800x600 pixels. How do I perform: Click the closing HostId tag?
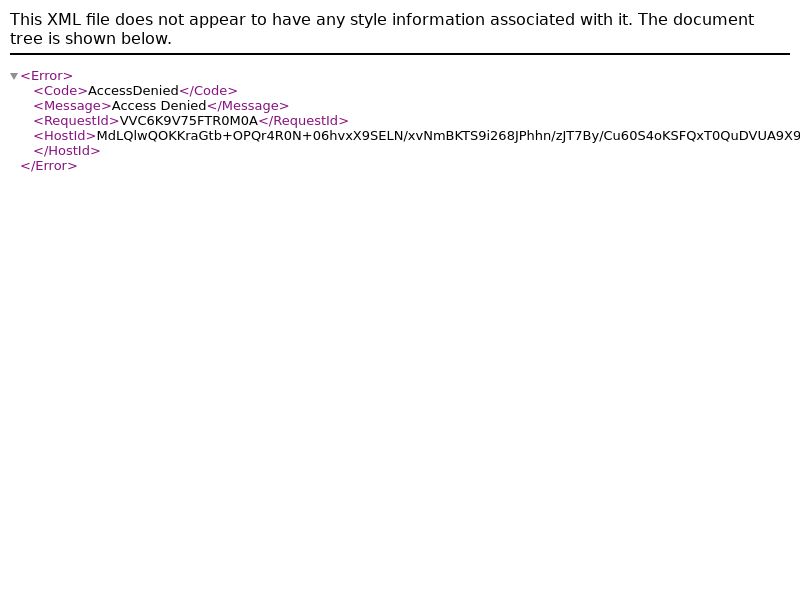(67, 151)
